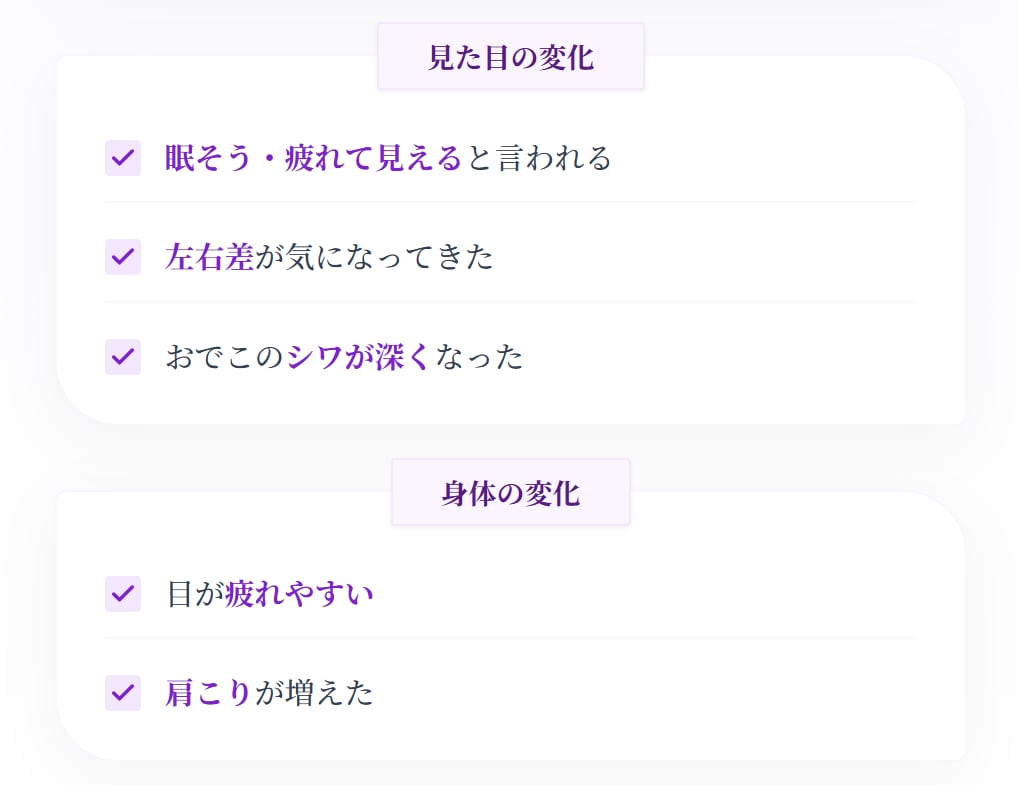Viewport: 1019px width, 785px height.
Task: Click the purple 眠そう・疲れて見える text
Action: (x=313, y=158)
